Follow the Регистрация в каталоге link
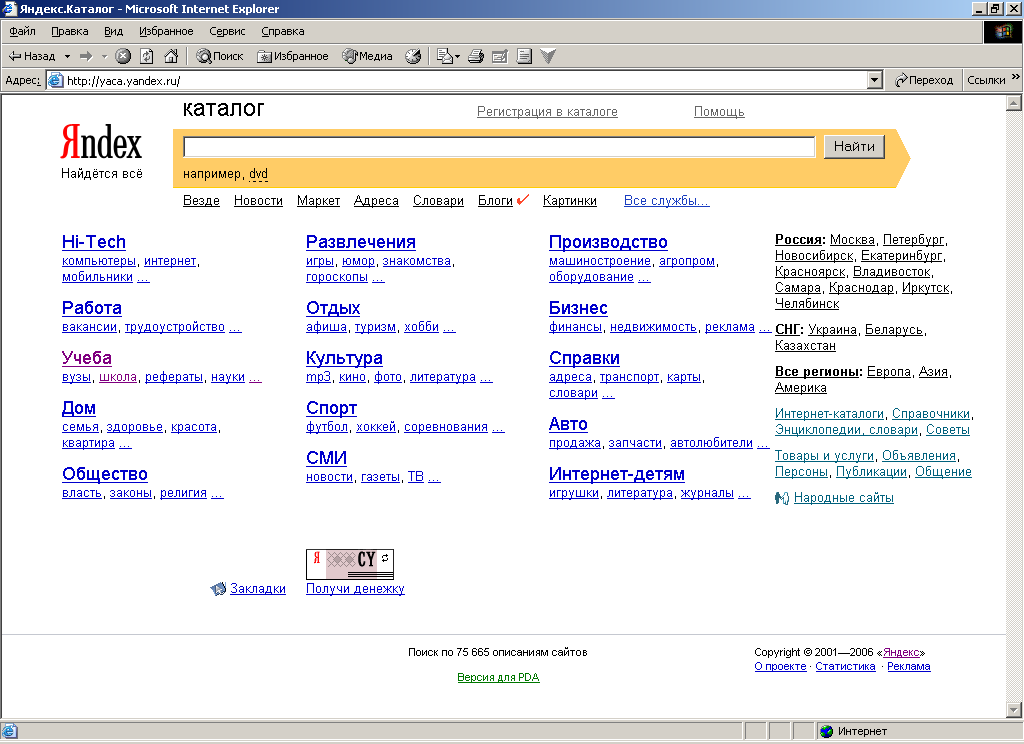The width and height of the screenshot is (1024, 744). point(547,112)
